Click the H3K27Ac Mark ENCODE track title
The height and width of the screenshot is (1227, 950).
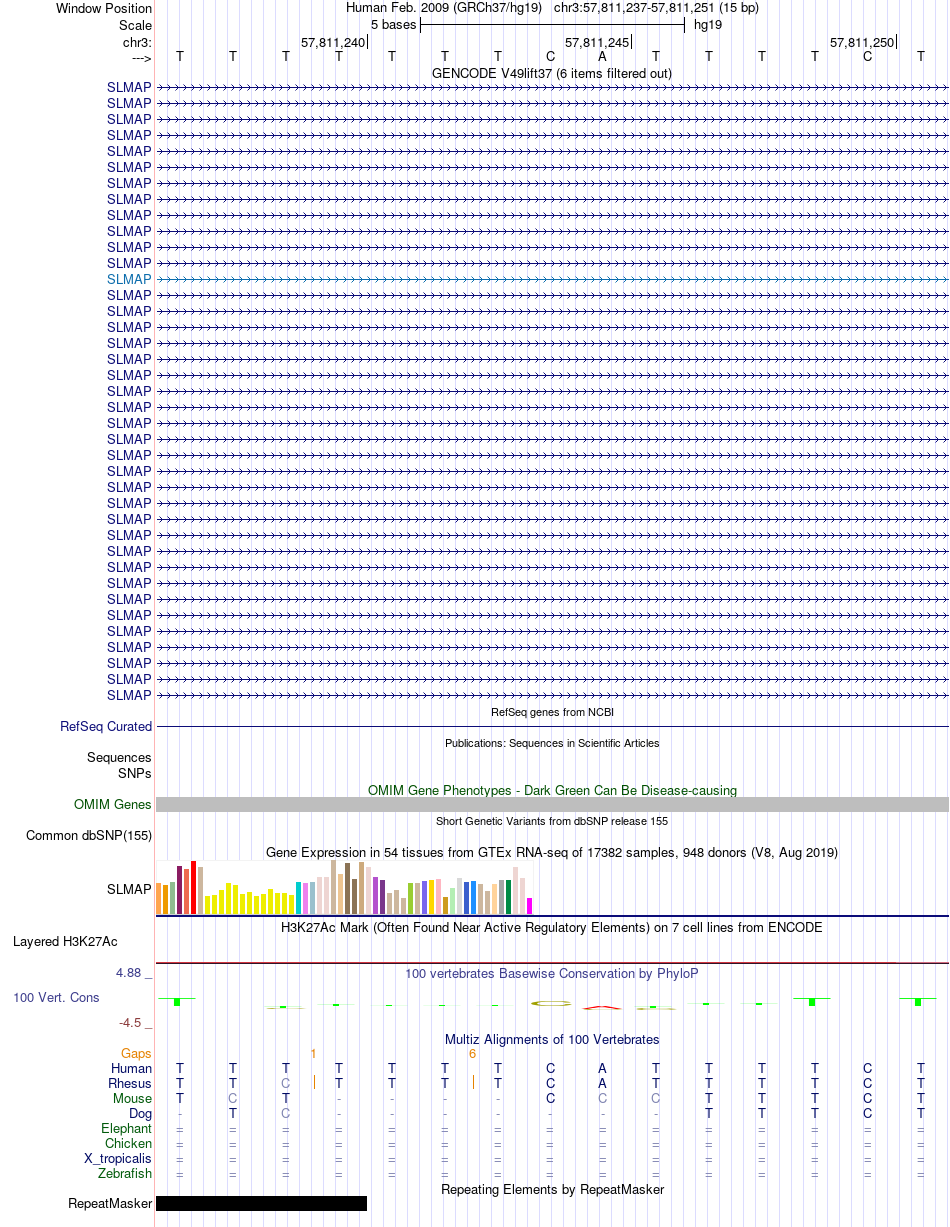coord(552,928)
